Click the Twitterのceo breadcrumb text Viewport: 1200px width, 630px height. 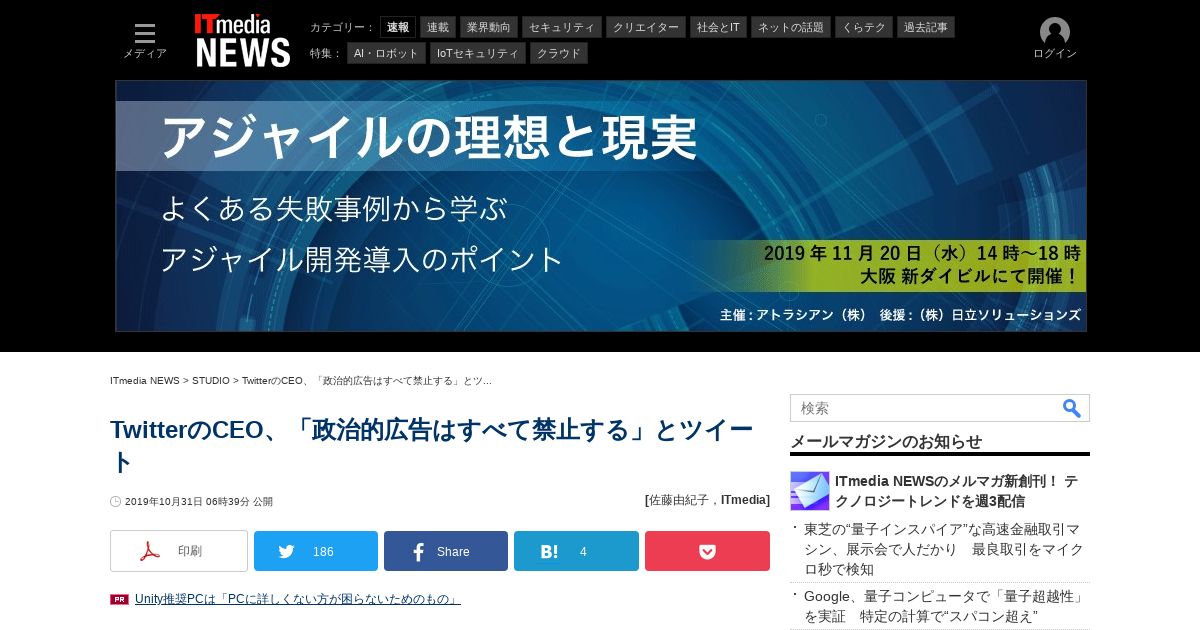click(x=367, y=381)
